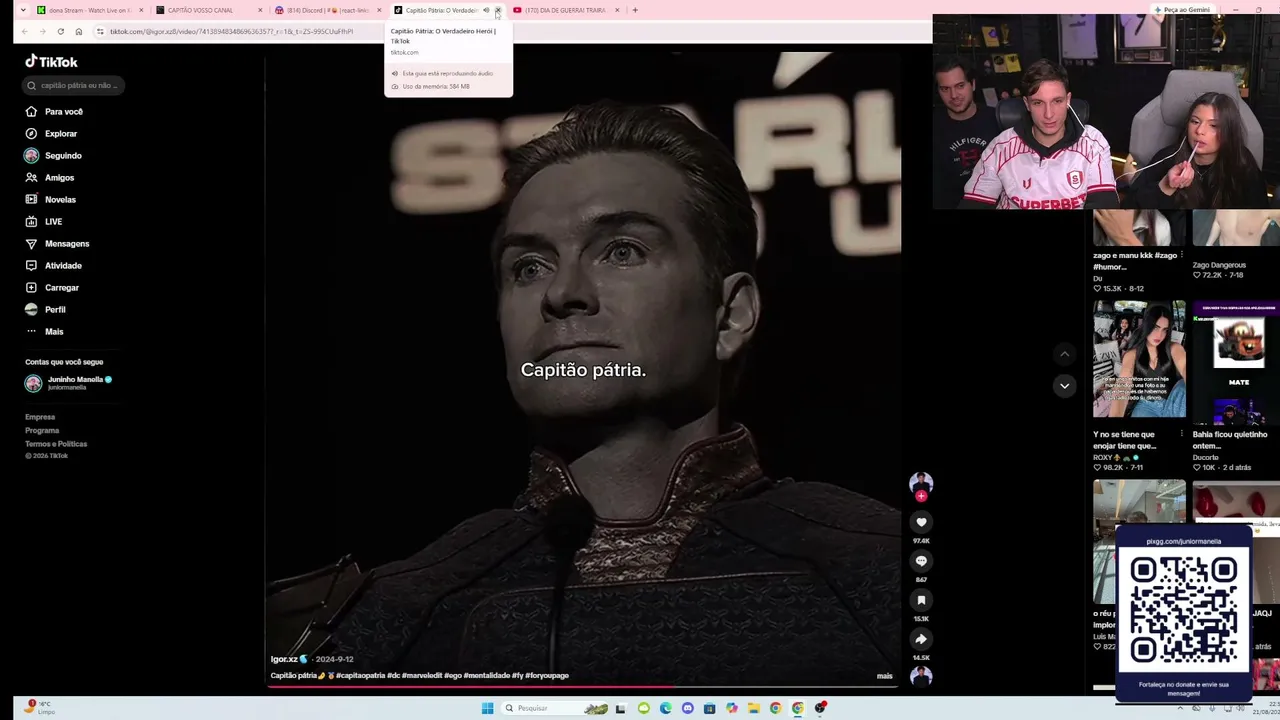
Task: Seek on the video progress bar
Action: [x=583, y=686]
